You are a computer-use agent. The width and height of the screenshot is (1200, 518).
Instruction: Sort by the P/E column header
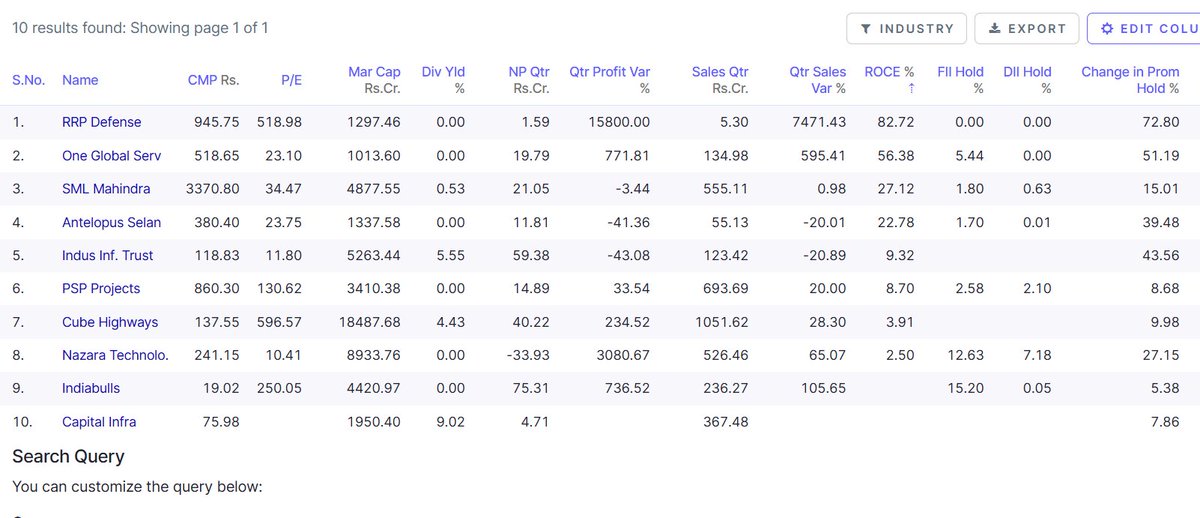[x=291, y=80]
